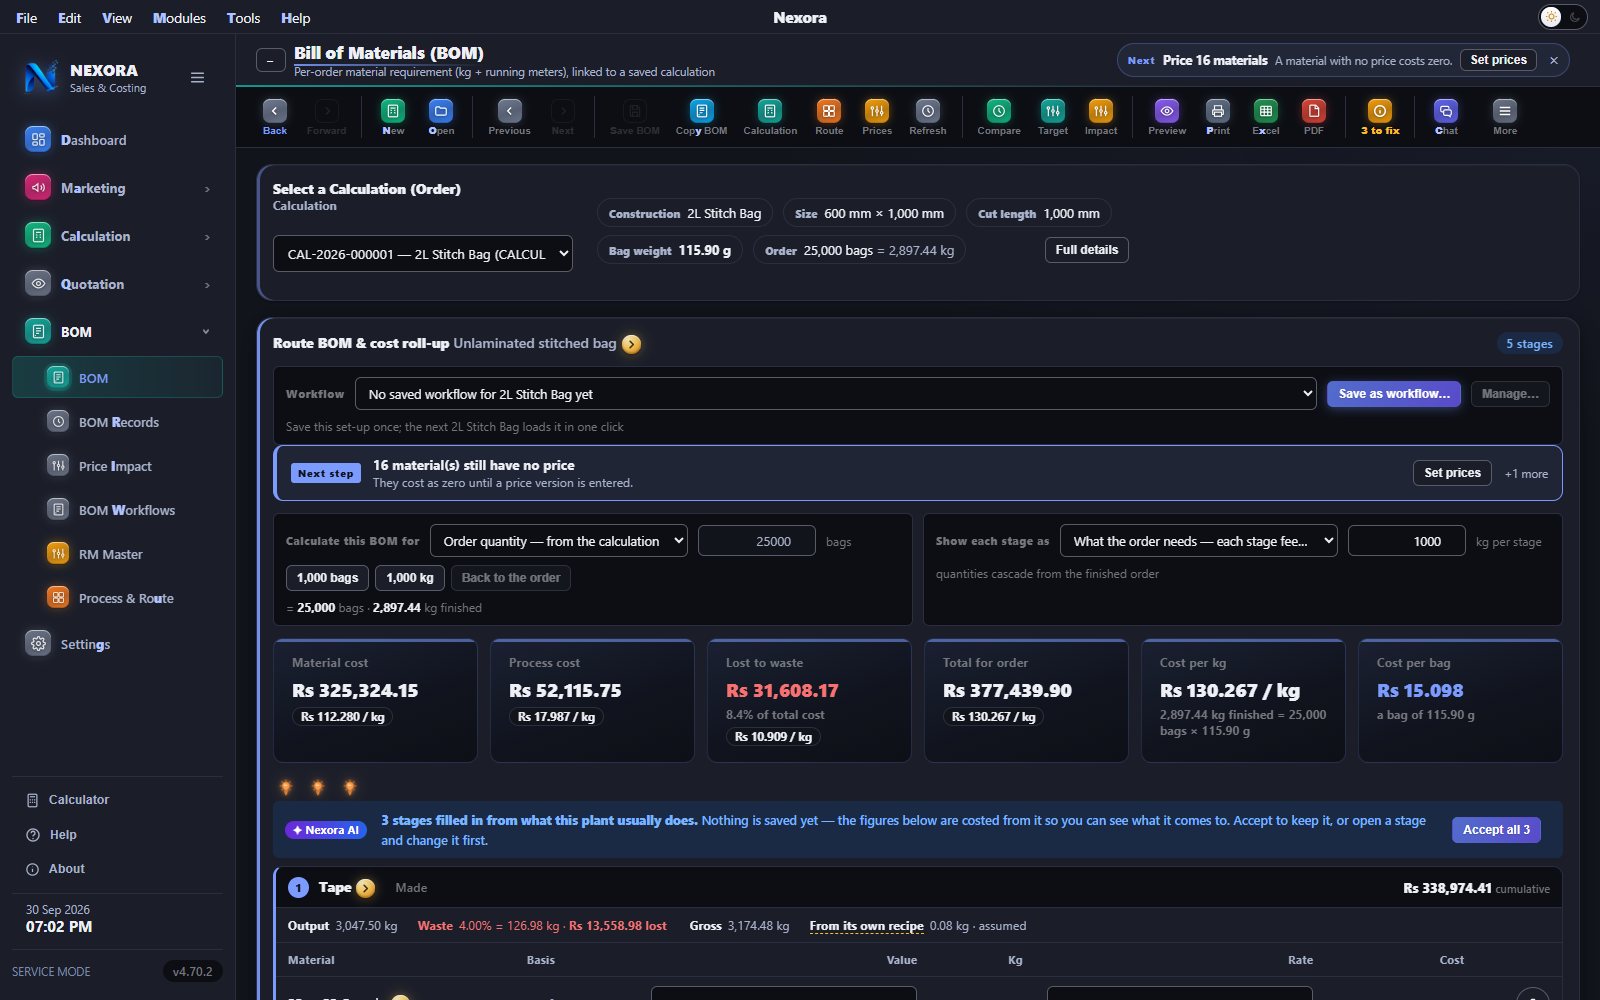The width and height of the screenshot is (1600, 1000).
Task: Click 'From its own recipe' underlined text
Action: coord(866,926)
